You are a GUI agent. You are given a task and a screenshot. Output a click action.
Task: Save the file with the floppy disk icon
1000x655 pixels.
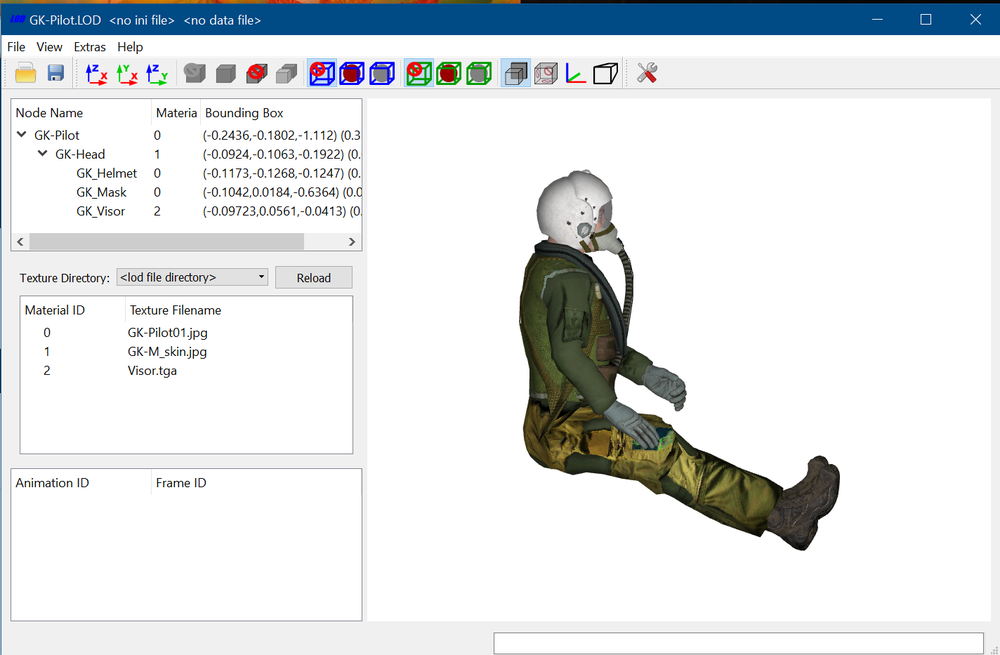tap(55, 73)
